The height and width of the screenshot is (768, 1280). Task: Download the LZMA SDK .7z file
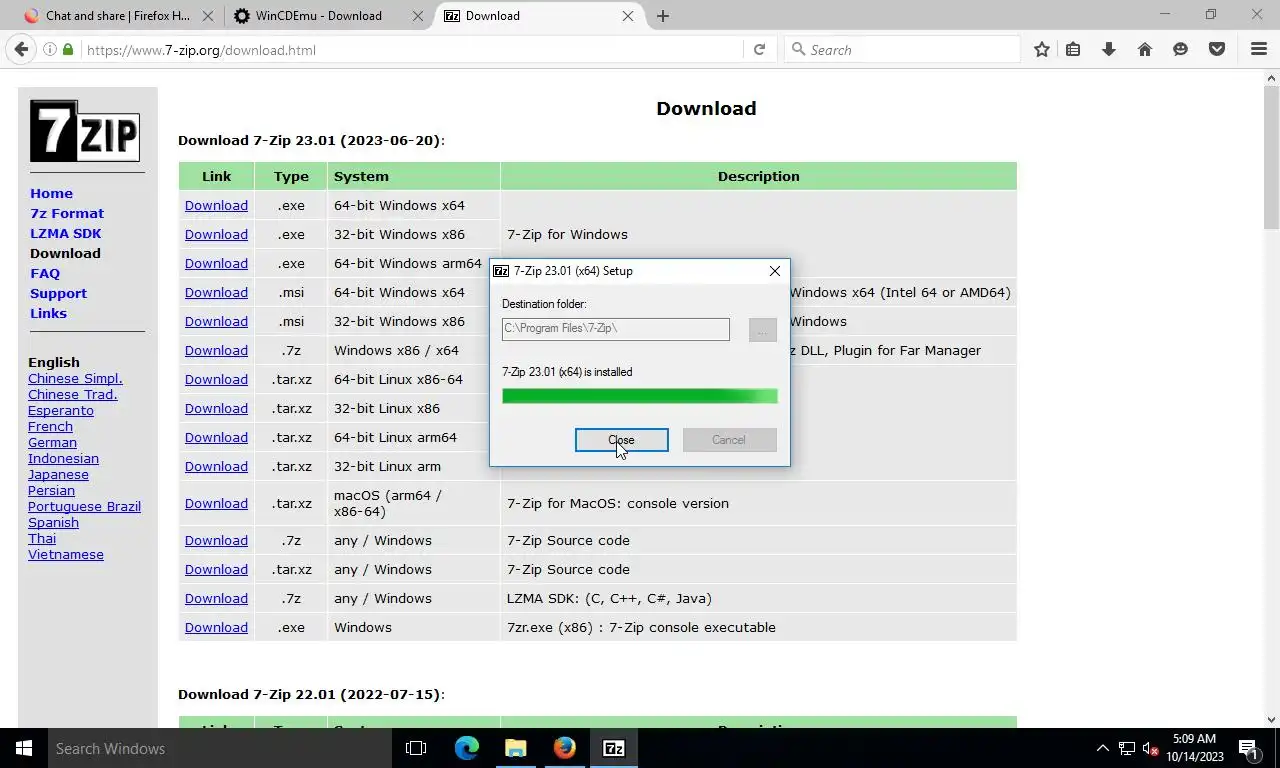[x=216, y=598]
